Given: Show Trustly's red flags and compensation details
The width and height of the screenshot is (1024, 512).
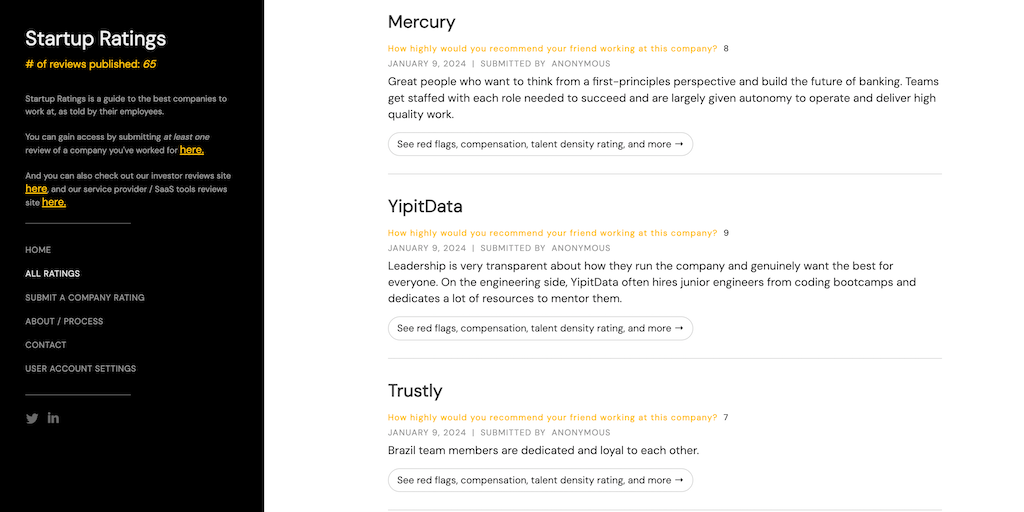Looking at the screenshot, I should click(x=540, y=480).
